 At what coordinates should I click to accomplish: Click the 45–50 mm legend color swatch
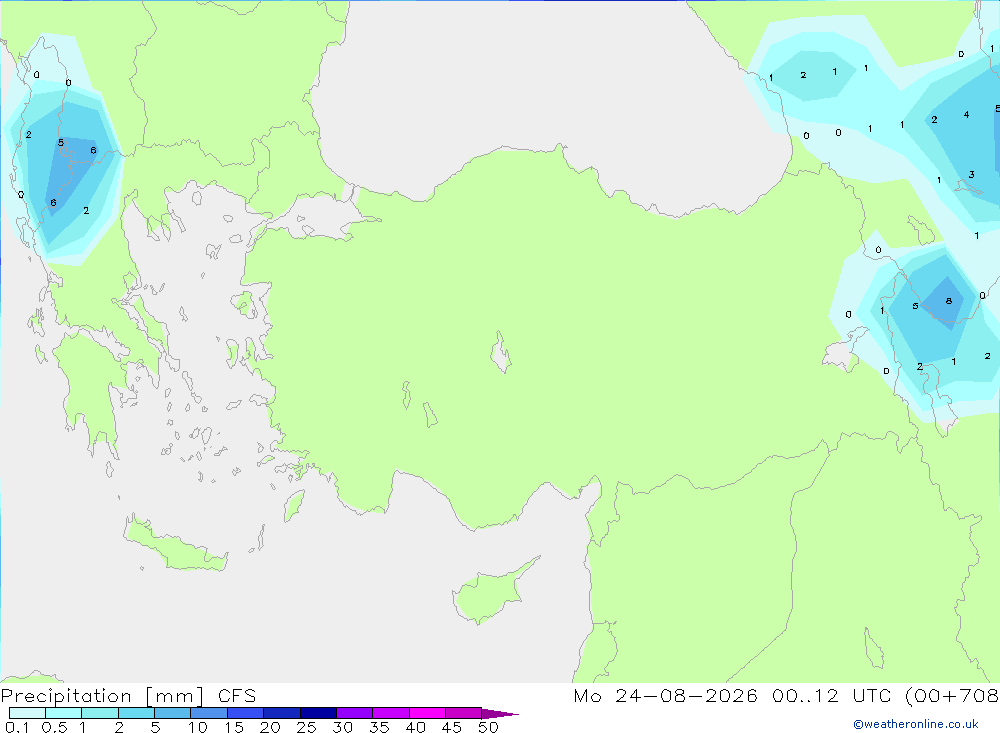463,713
